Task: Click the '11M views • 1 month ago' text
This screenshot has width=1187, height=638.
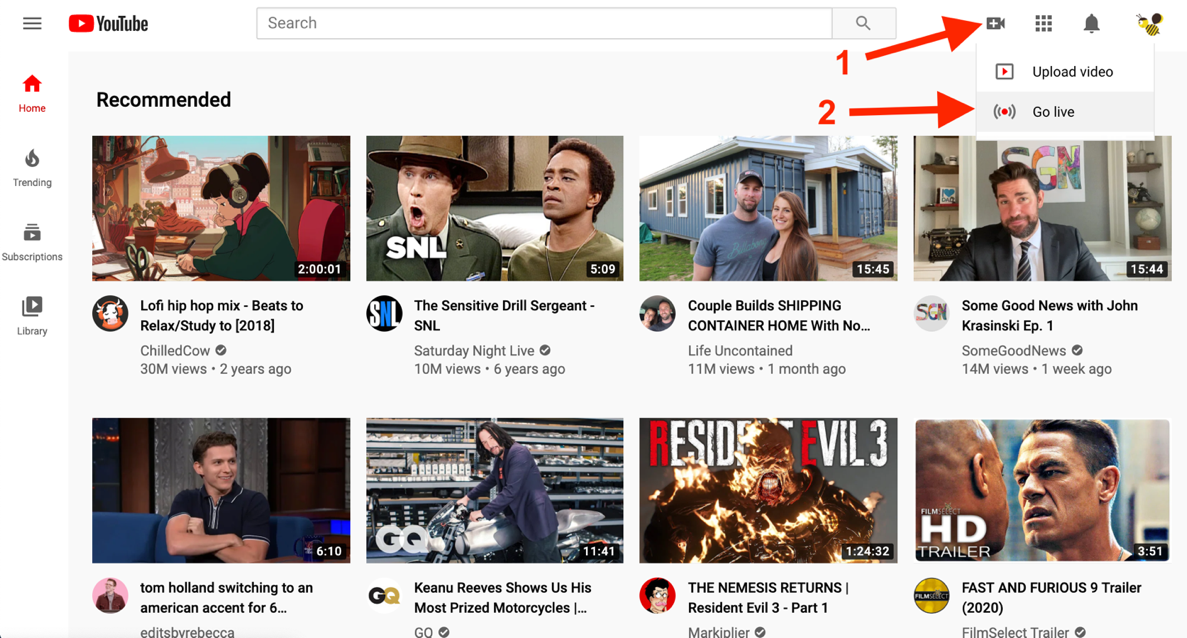Action: tap(766, 369)
